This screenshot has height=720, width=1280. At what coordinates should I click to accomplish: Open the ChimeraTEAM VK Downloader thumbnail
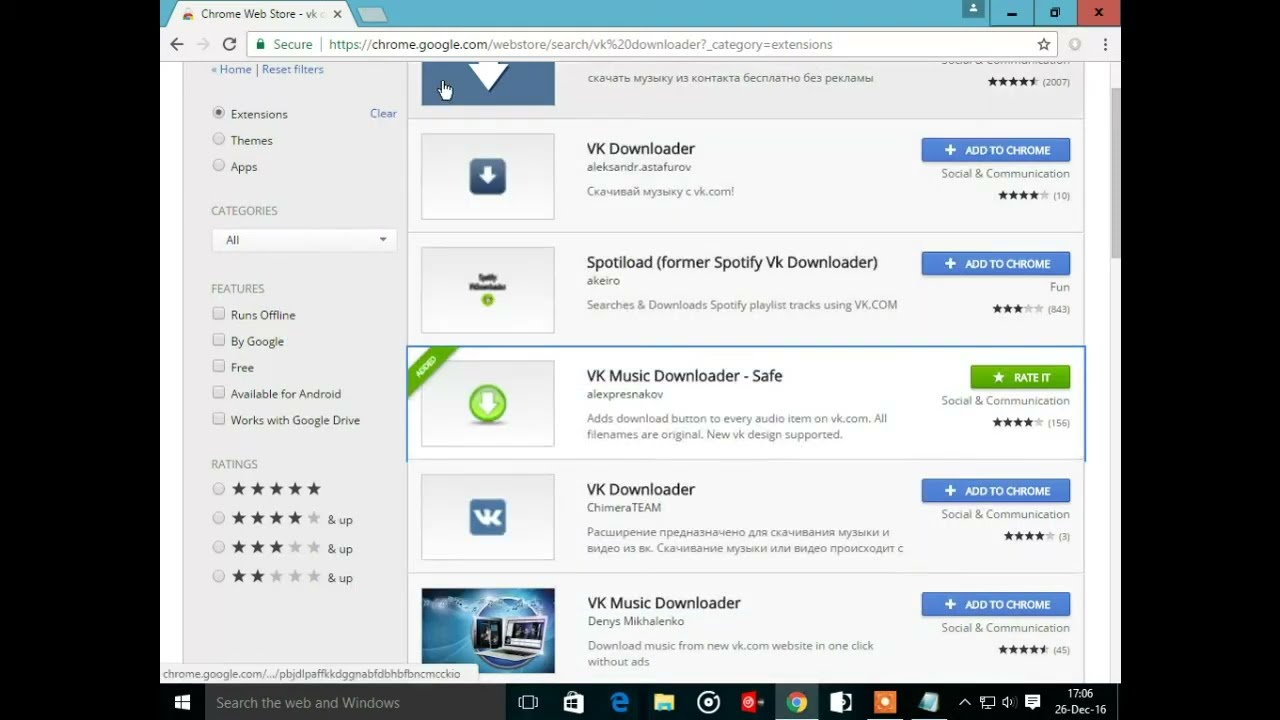(x=488, y=517)
